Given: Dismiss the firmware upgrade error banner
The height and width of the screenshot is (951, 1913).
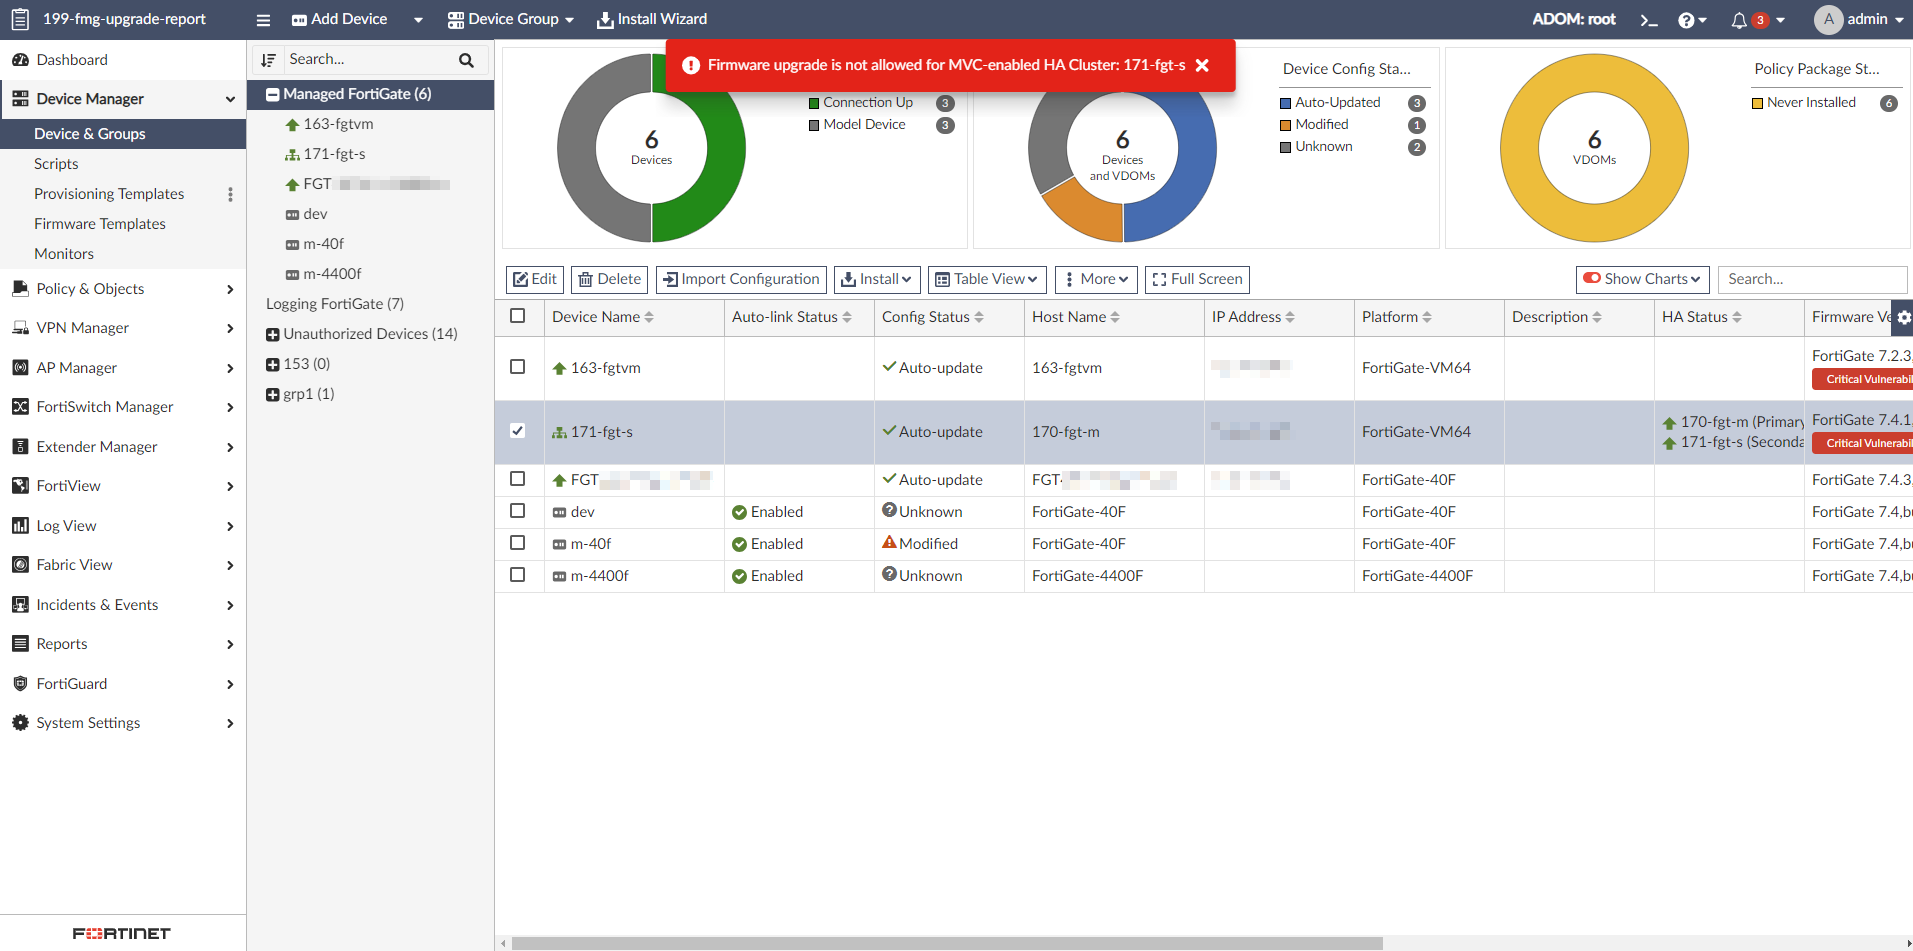Looking at the screenshot, I should 1202,65.
